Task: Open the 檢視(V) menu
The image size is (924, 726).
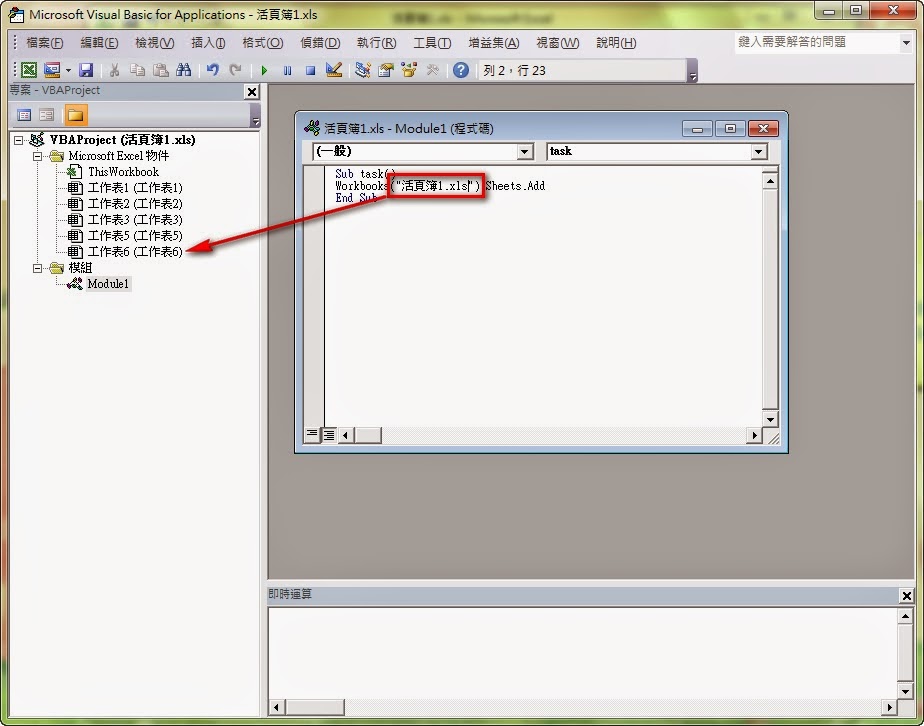Action: (154, 43)
